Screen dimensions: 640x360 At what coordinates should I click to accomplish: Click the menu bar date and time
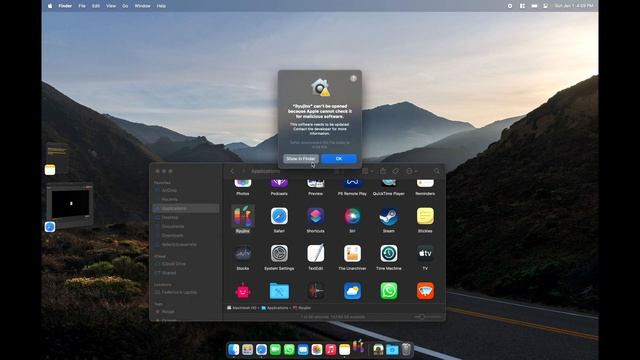[x=573, y=6]
